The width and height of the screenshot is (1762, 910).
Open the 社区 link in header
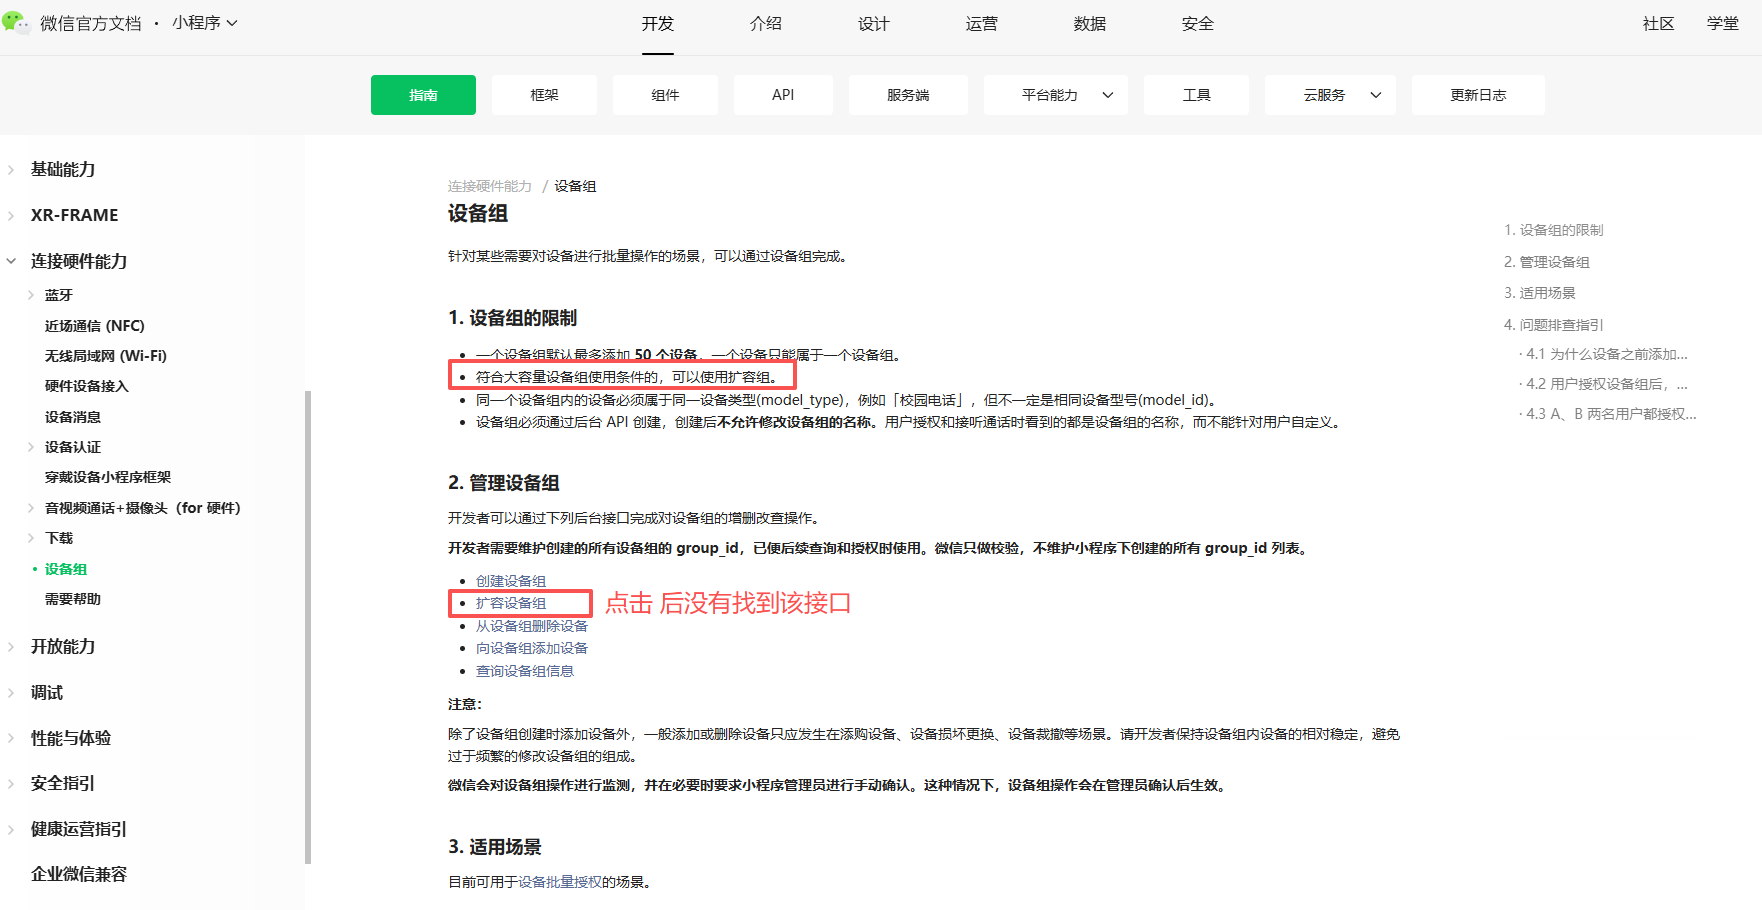1659,24
